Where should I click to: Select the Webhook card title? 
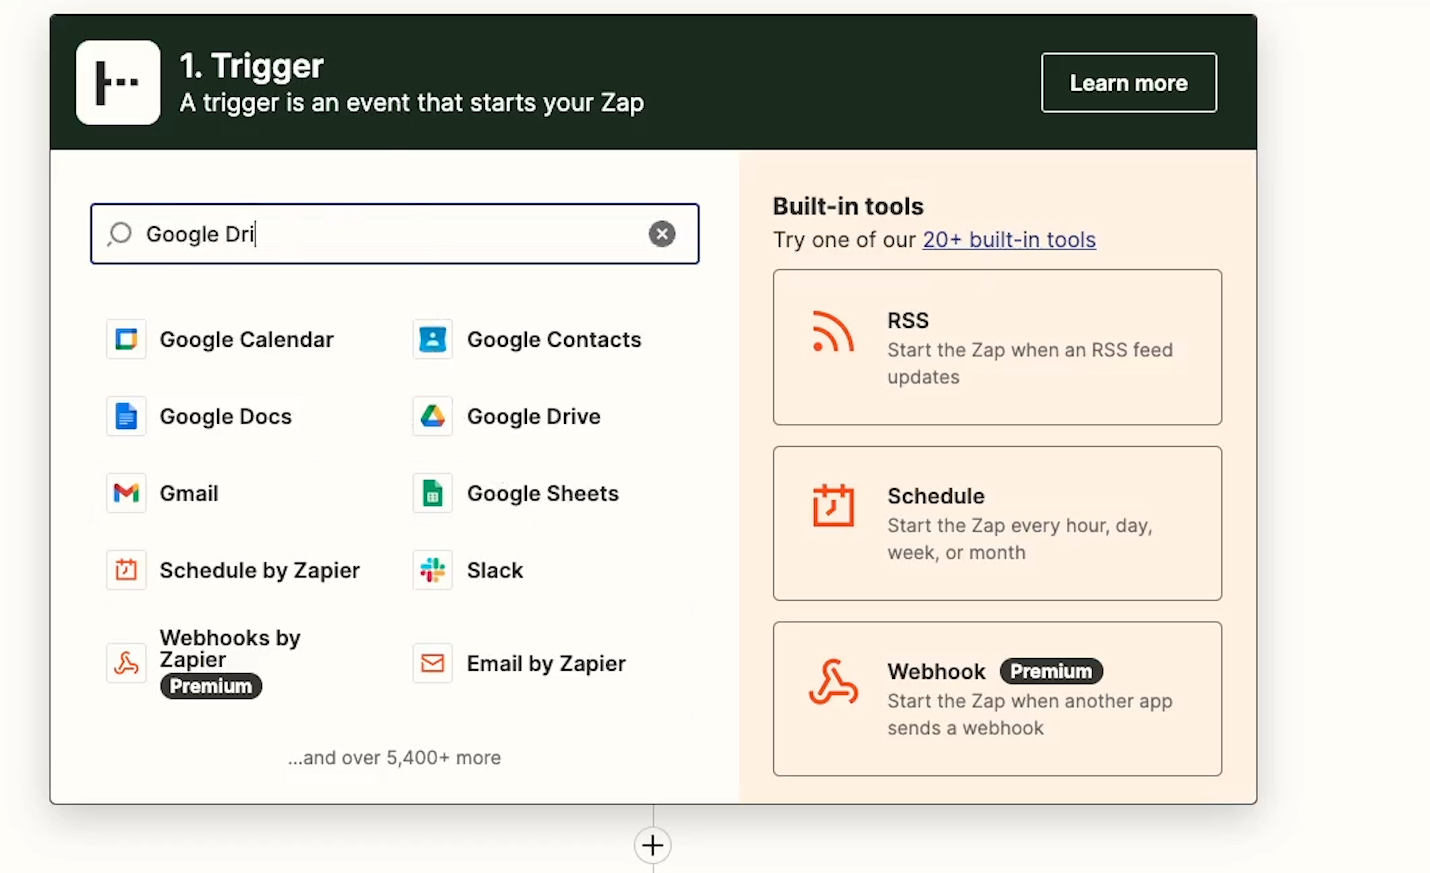[x=936, y=672]
